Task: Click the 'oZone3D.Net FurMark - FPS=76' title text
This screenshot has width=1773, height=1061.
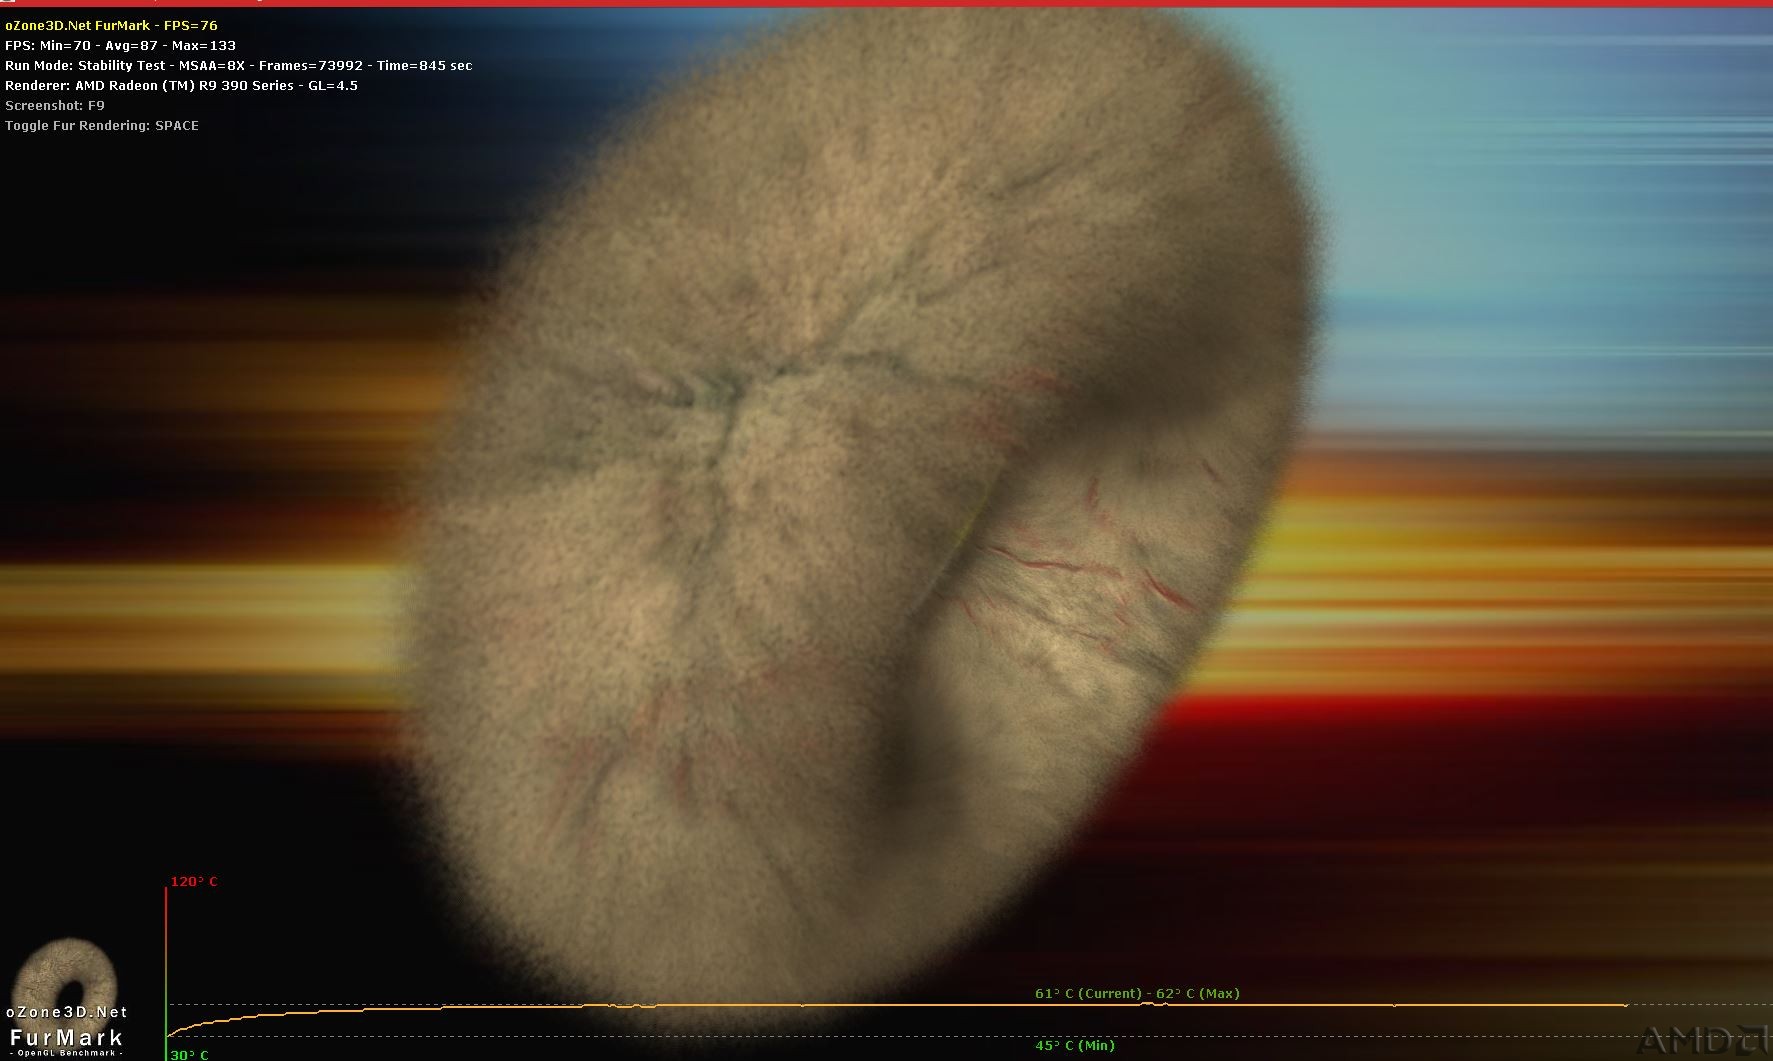Action: click(111, 26)
